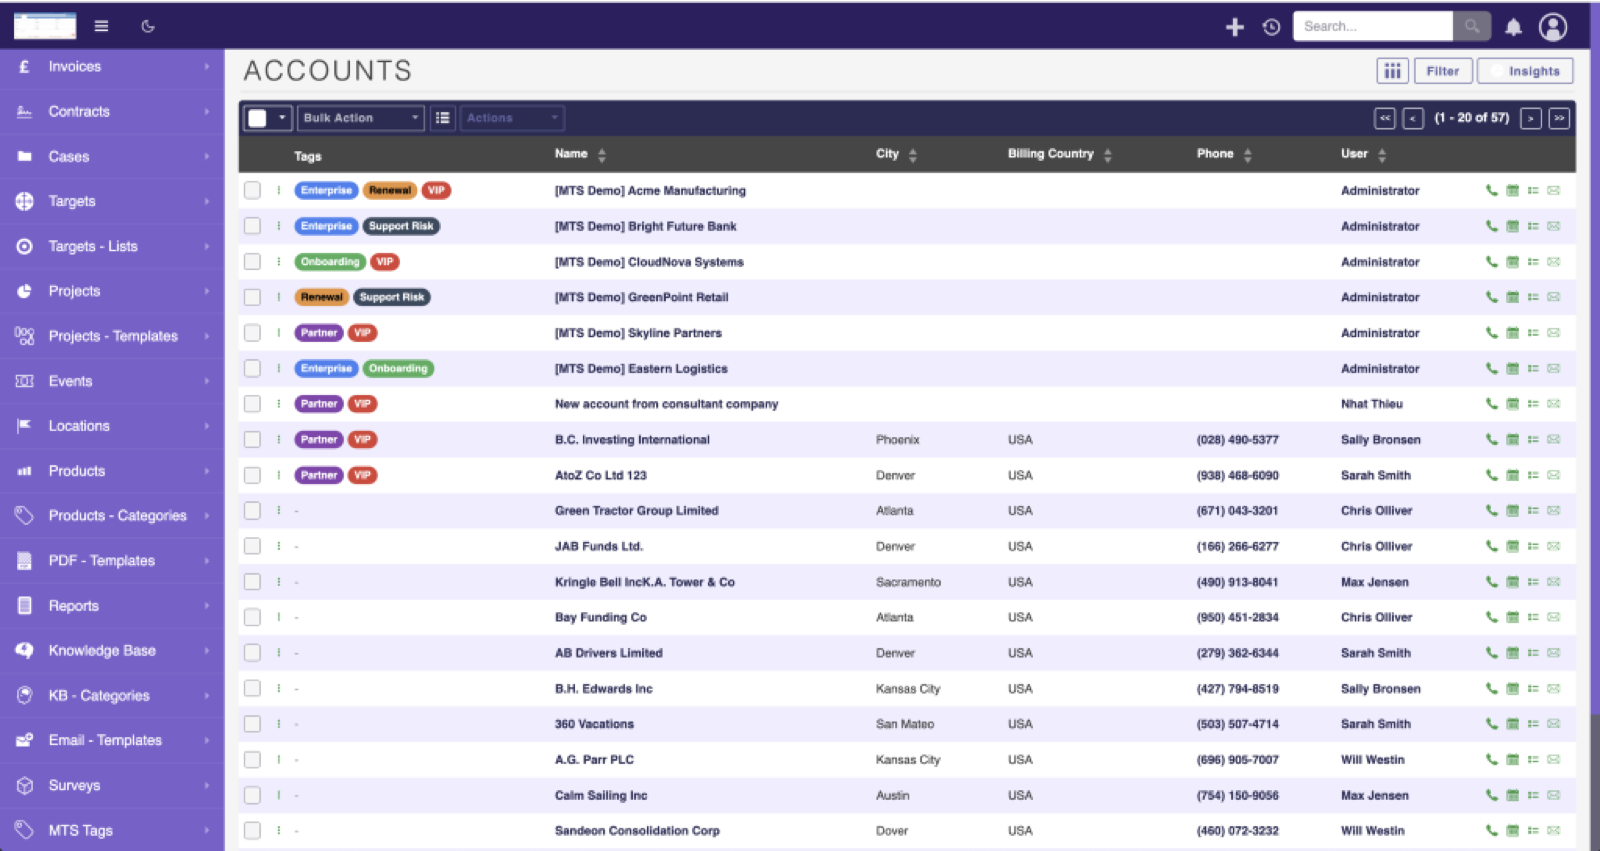Click calendar icon for Bright Future Bank row
1600x851 pixels.
coord(1512,226)
